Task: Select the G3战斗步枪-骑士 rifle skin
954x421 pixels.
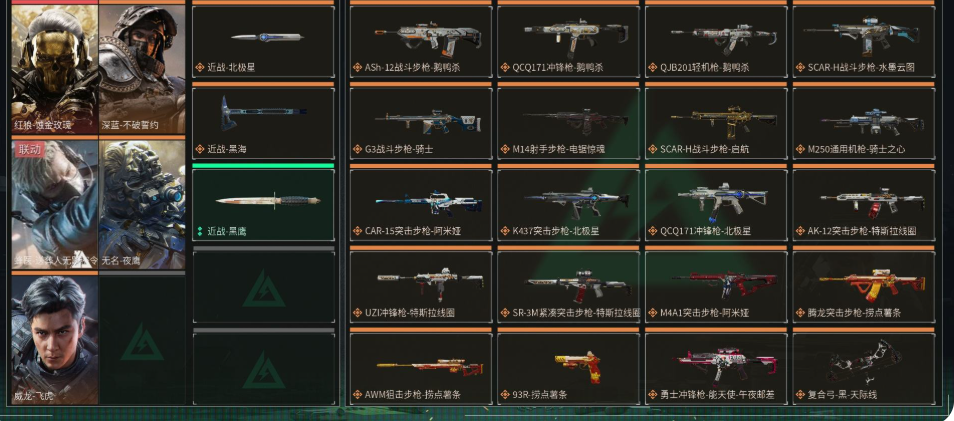Action: pos(420,123)
